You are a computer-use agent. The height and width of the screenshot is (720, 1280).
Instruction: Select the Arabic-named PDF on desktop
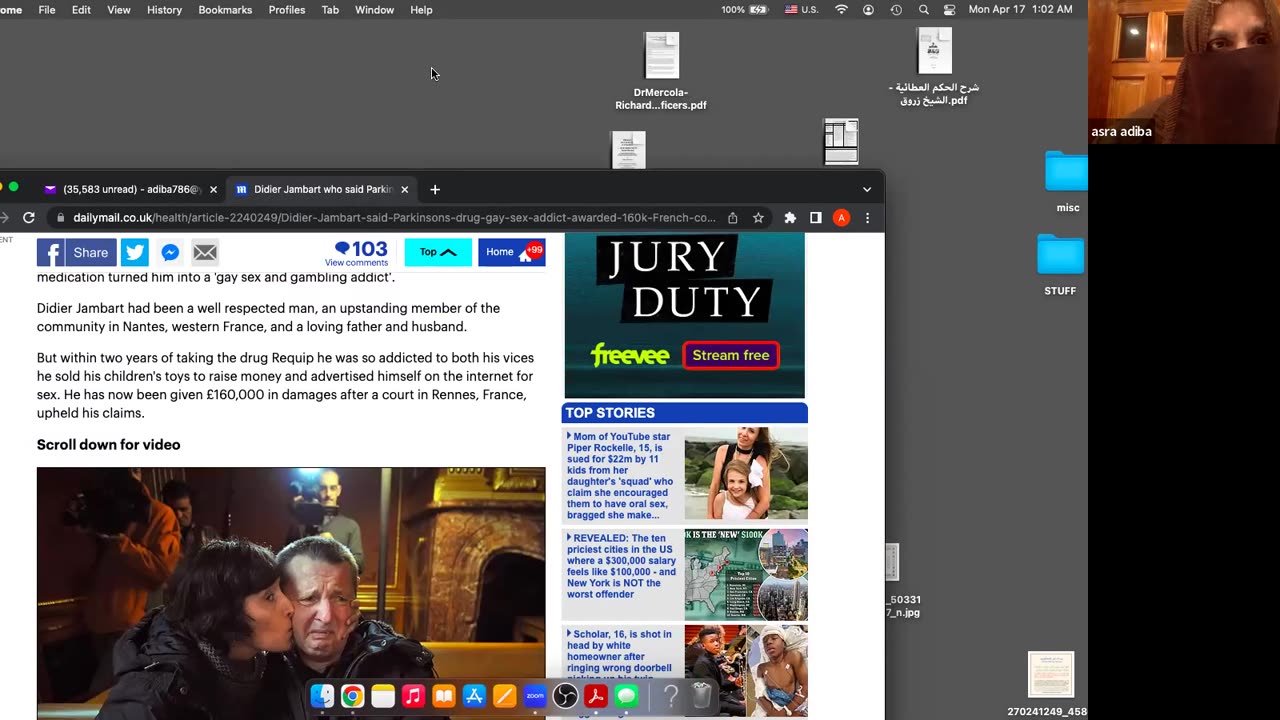point(934,67)
